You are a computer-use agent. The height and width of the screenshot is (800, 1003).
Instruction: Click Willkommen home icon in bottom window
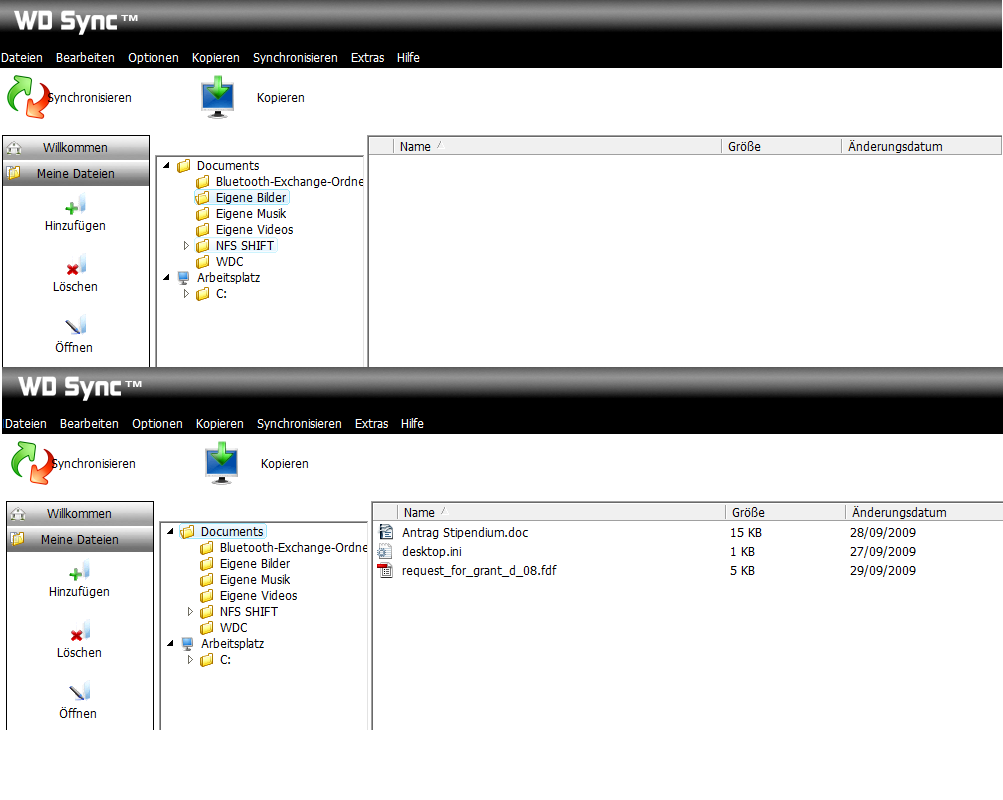18,514
